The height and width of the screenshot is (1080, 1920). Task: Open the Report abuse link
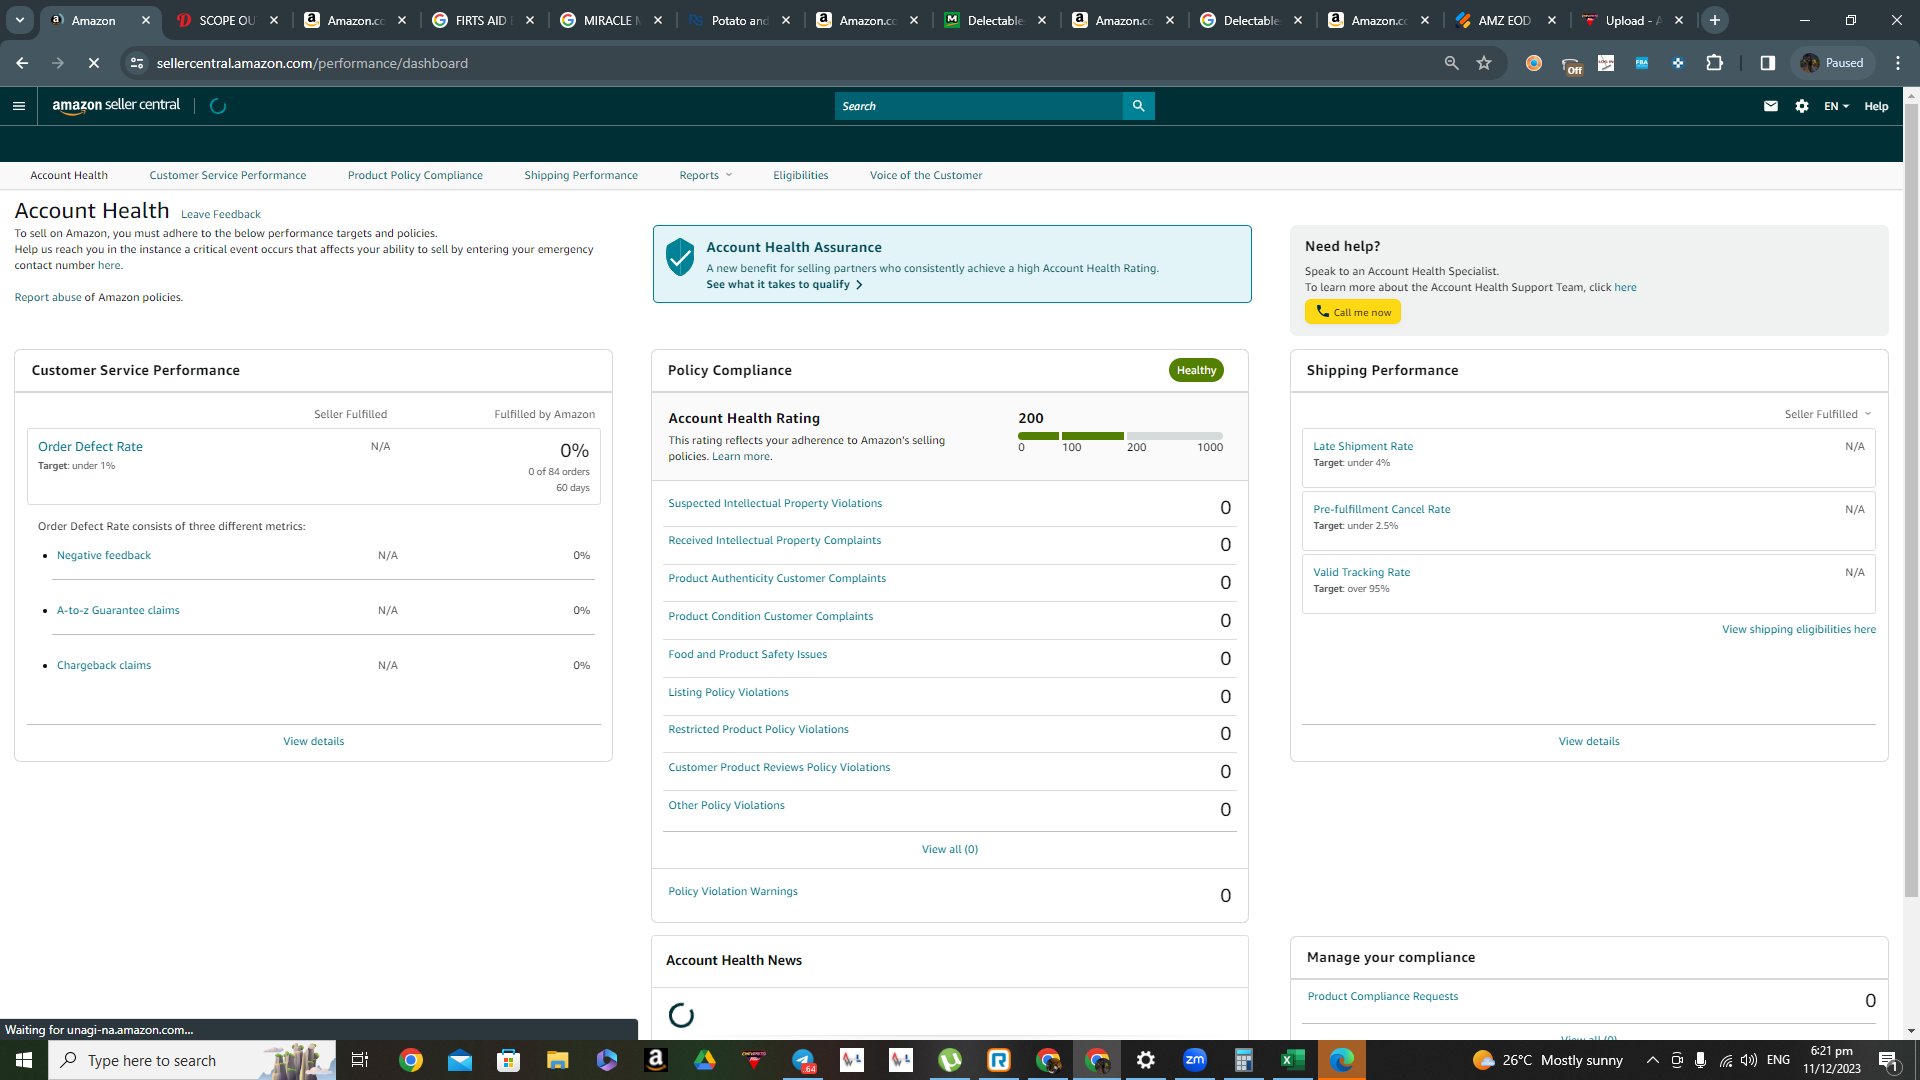pyautogui.click(x=48, y=298)
